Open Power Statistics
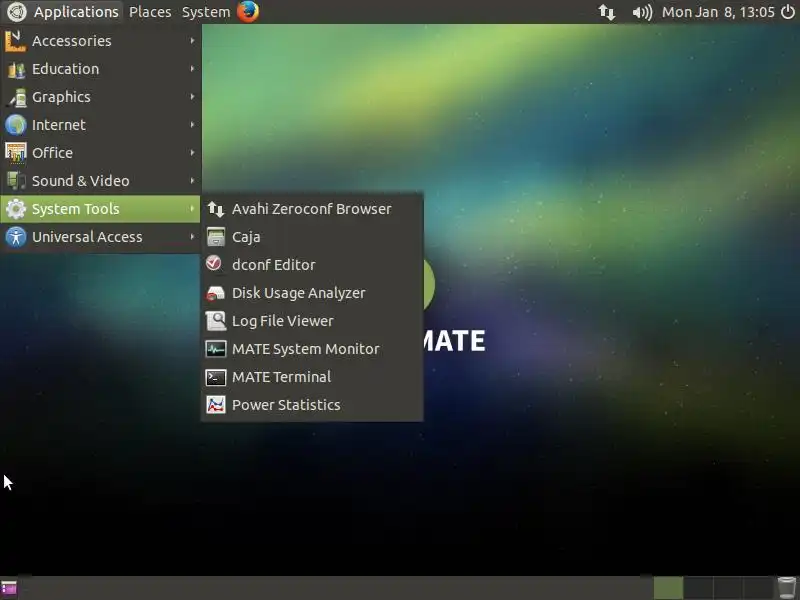The height and width of the screenshot is (600, 800). 286,405
